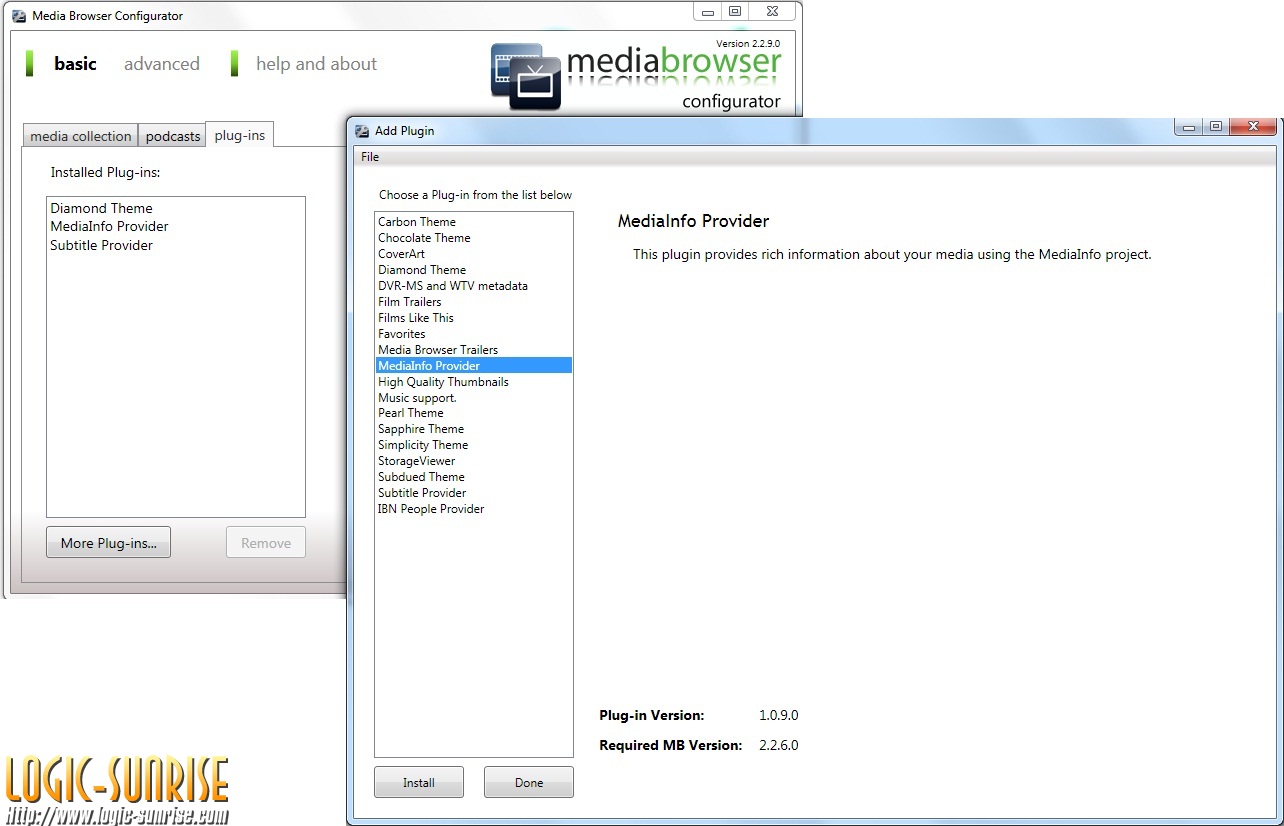Select the plug-ins tab
1284x826 pixels.
point(240,135)
